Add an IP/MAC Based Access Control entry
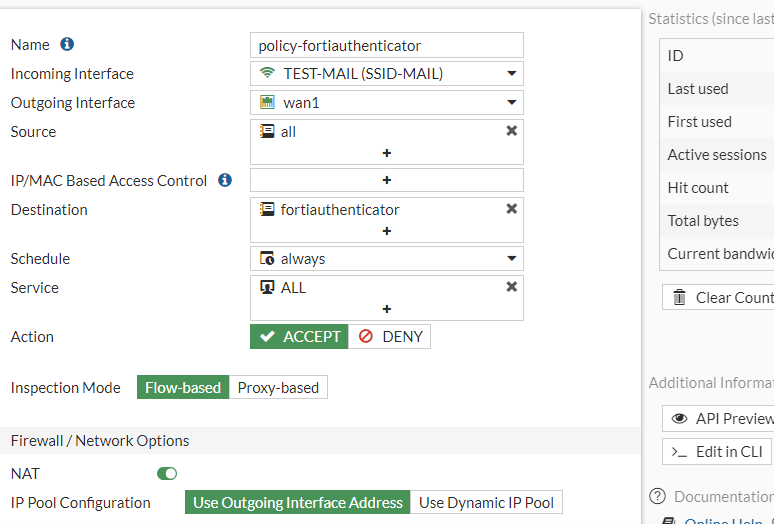Screen dimensions: 774x524 (x=386, y=180)
